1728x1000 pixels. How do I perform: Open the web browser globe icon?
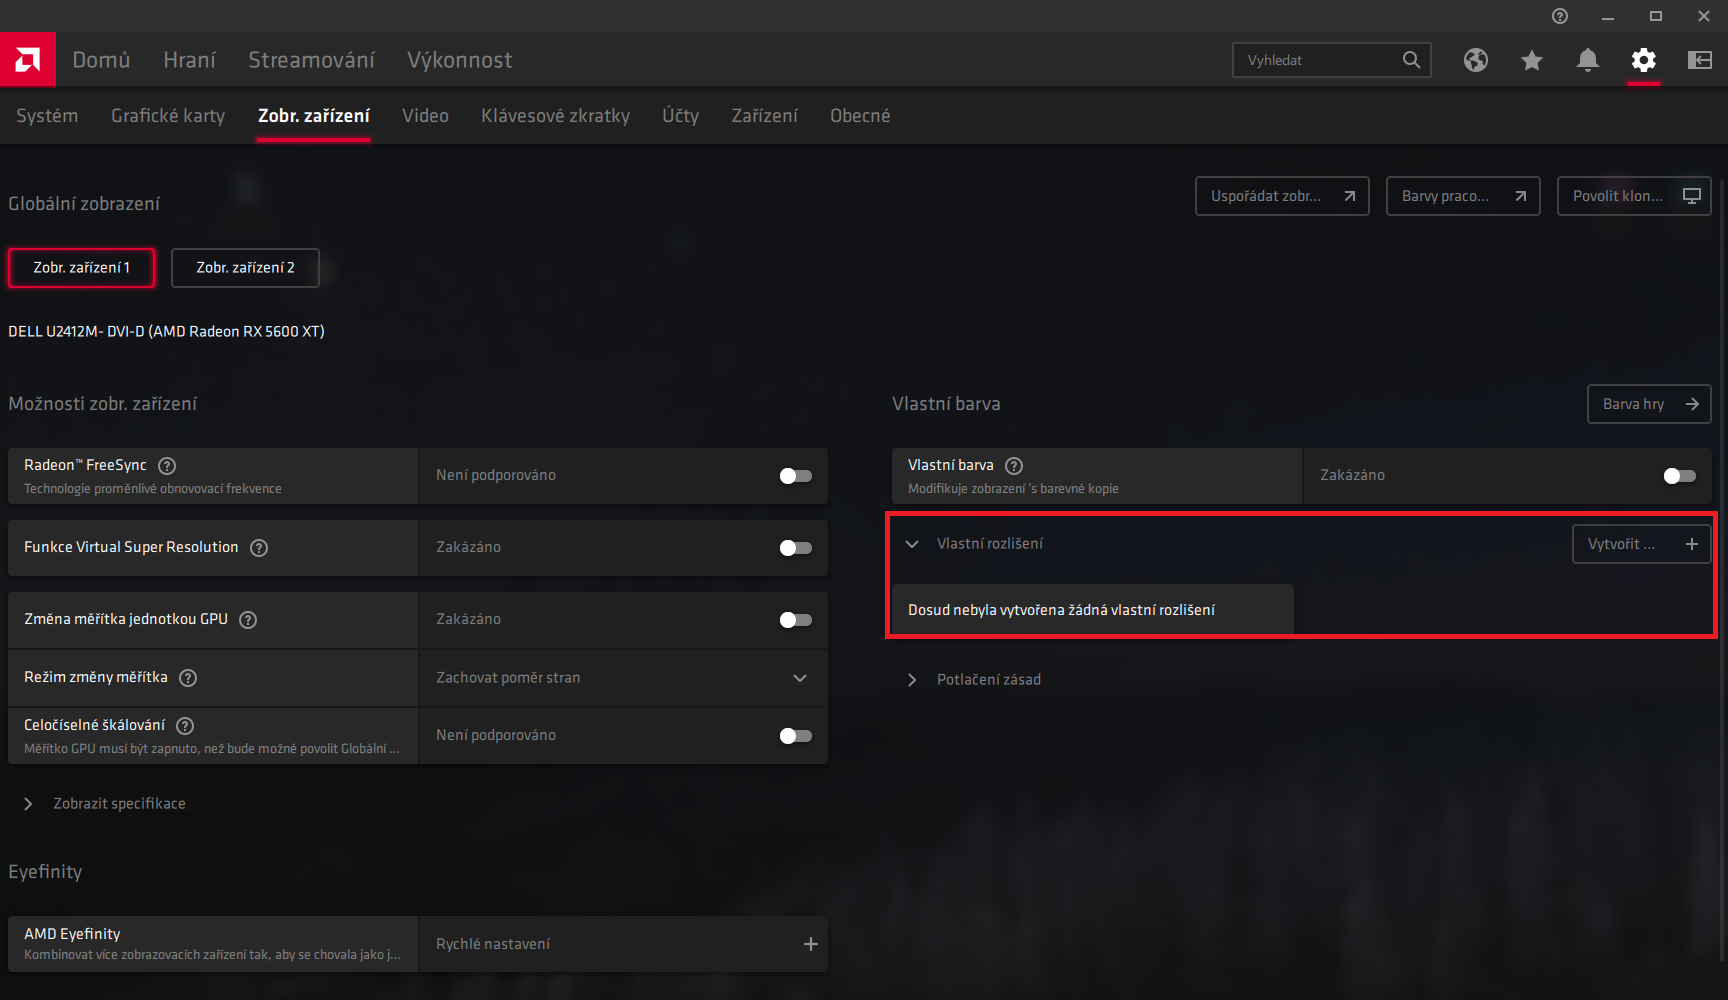pyautogui.click(x=1476, y=60)
